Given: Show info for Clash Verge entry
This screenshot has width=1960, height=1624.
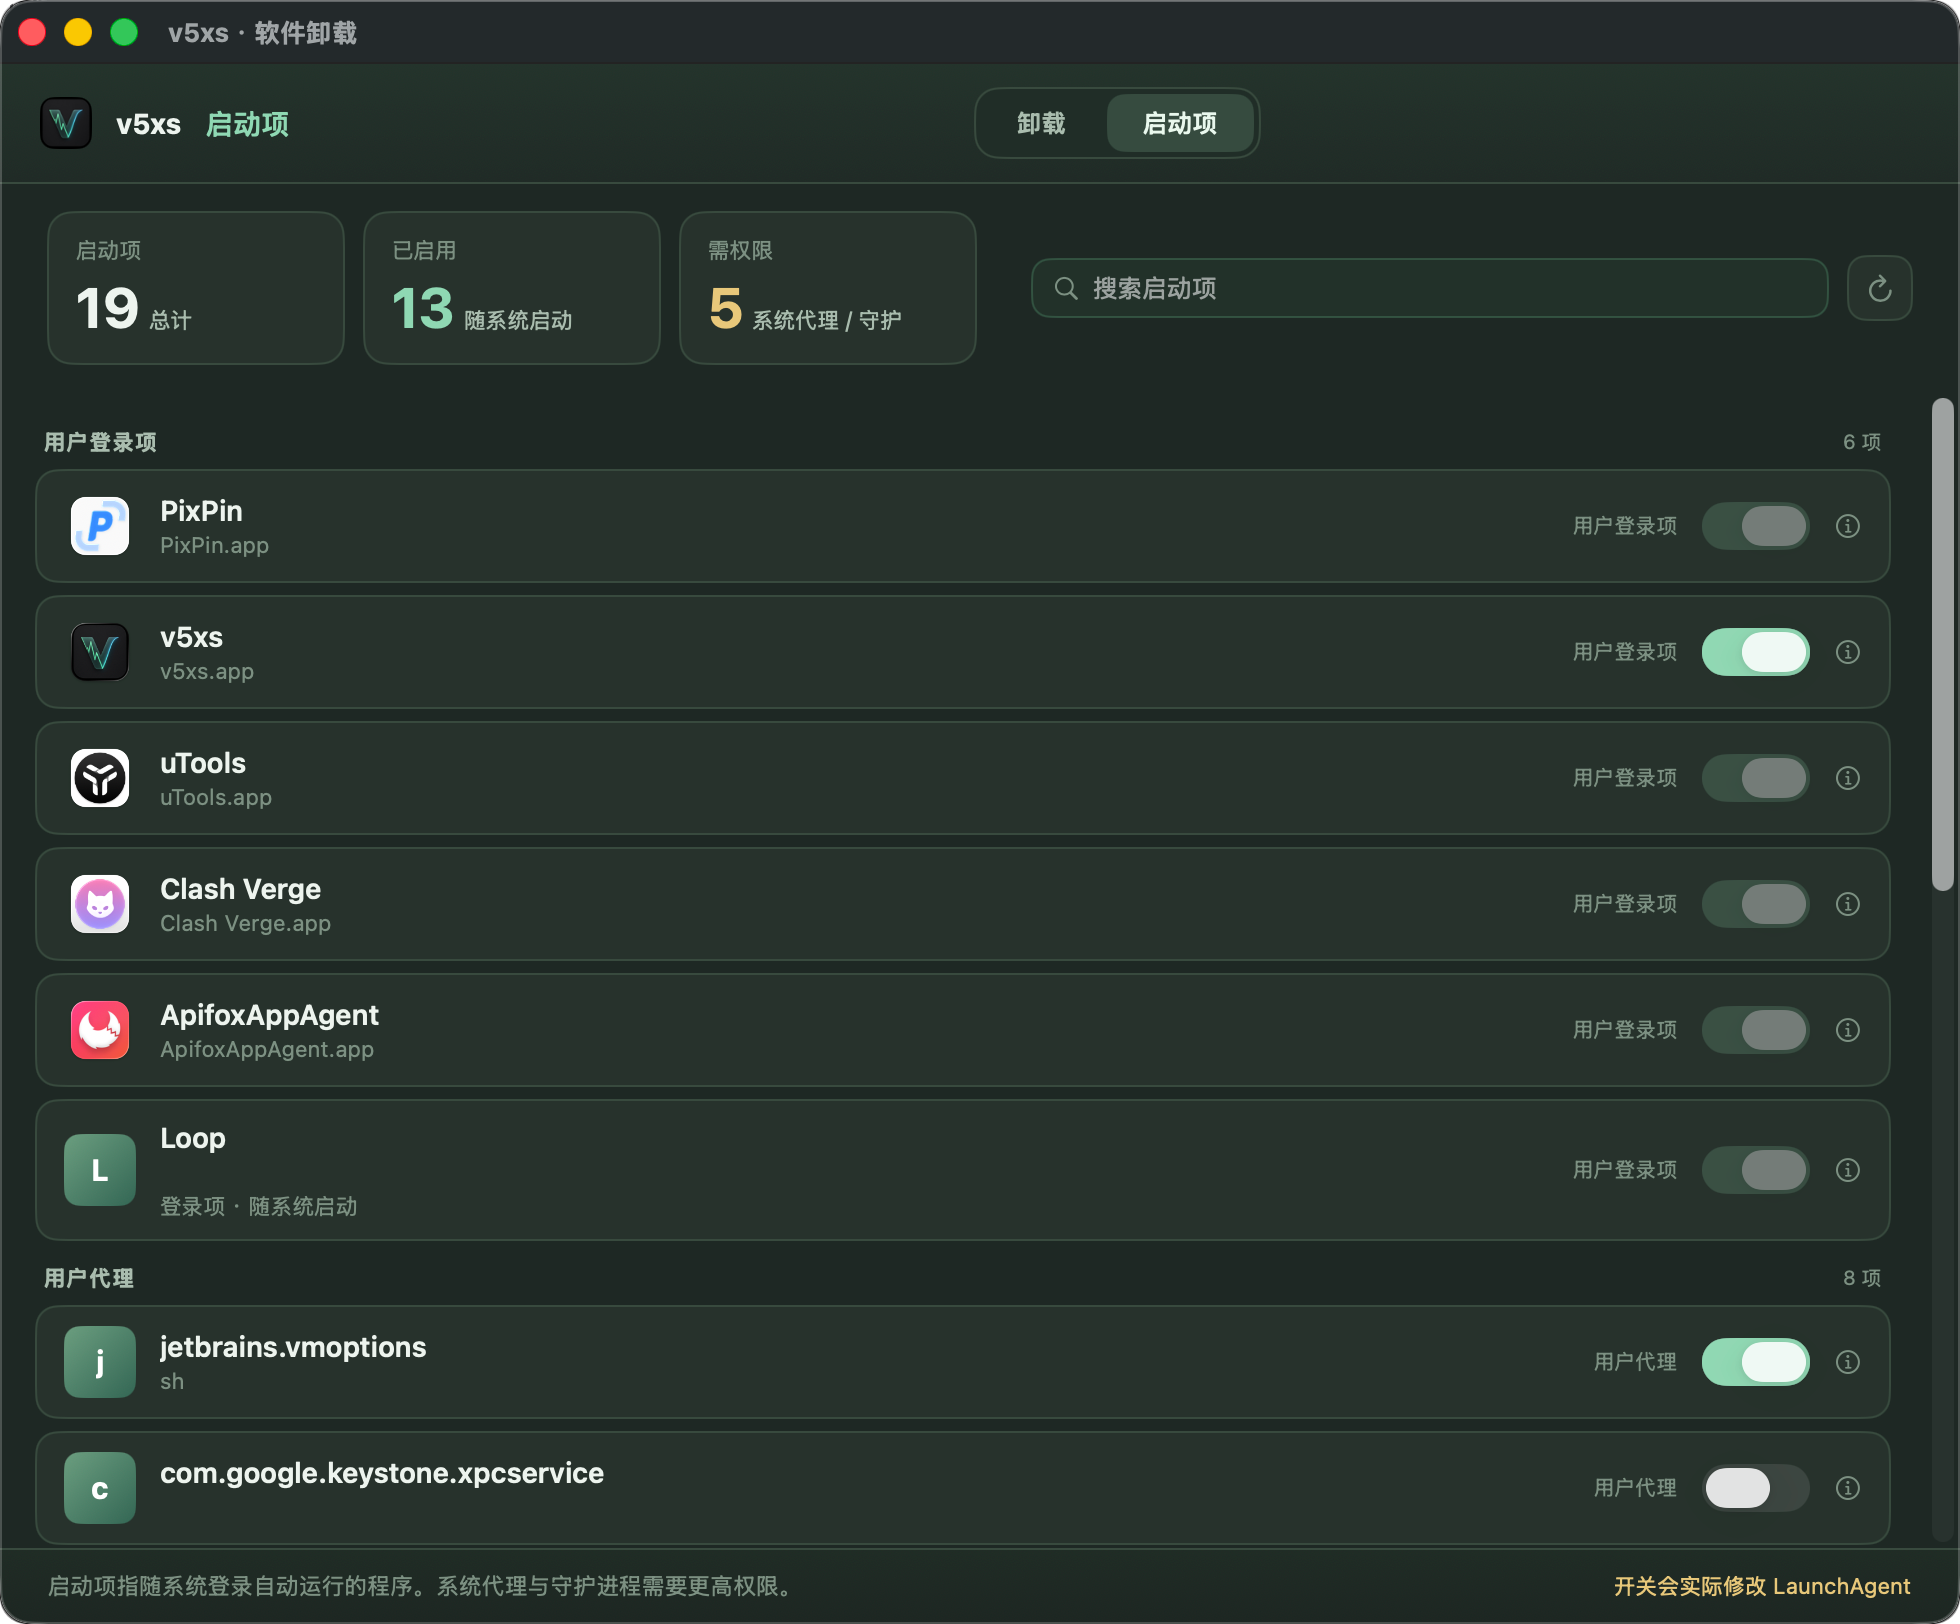Looking at the screenshot, I should (1847, 904).
